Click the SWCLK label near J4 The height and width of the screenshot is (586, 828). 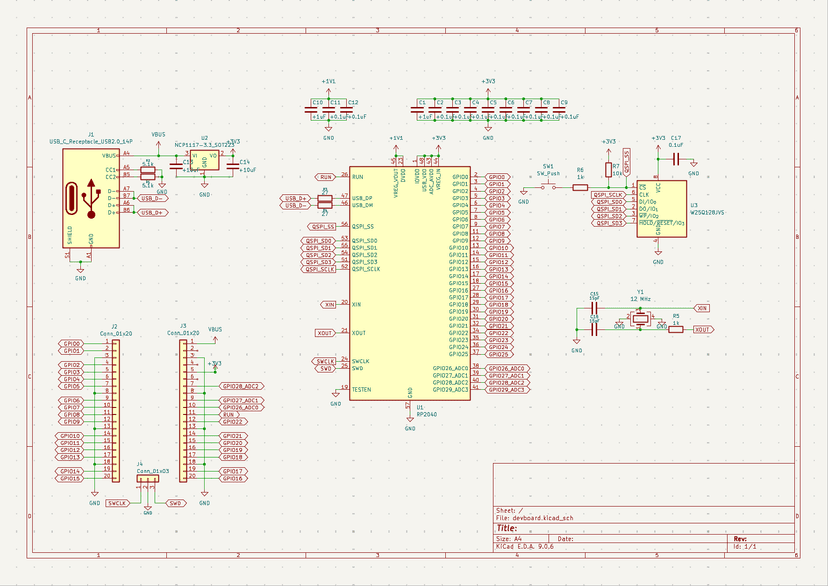click(x=117, y=503)
